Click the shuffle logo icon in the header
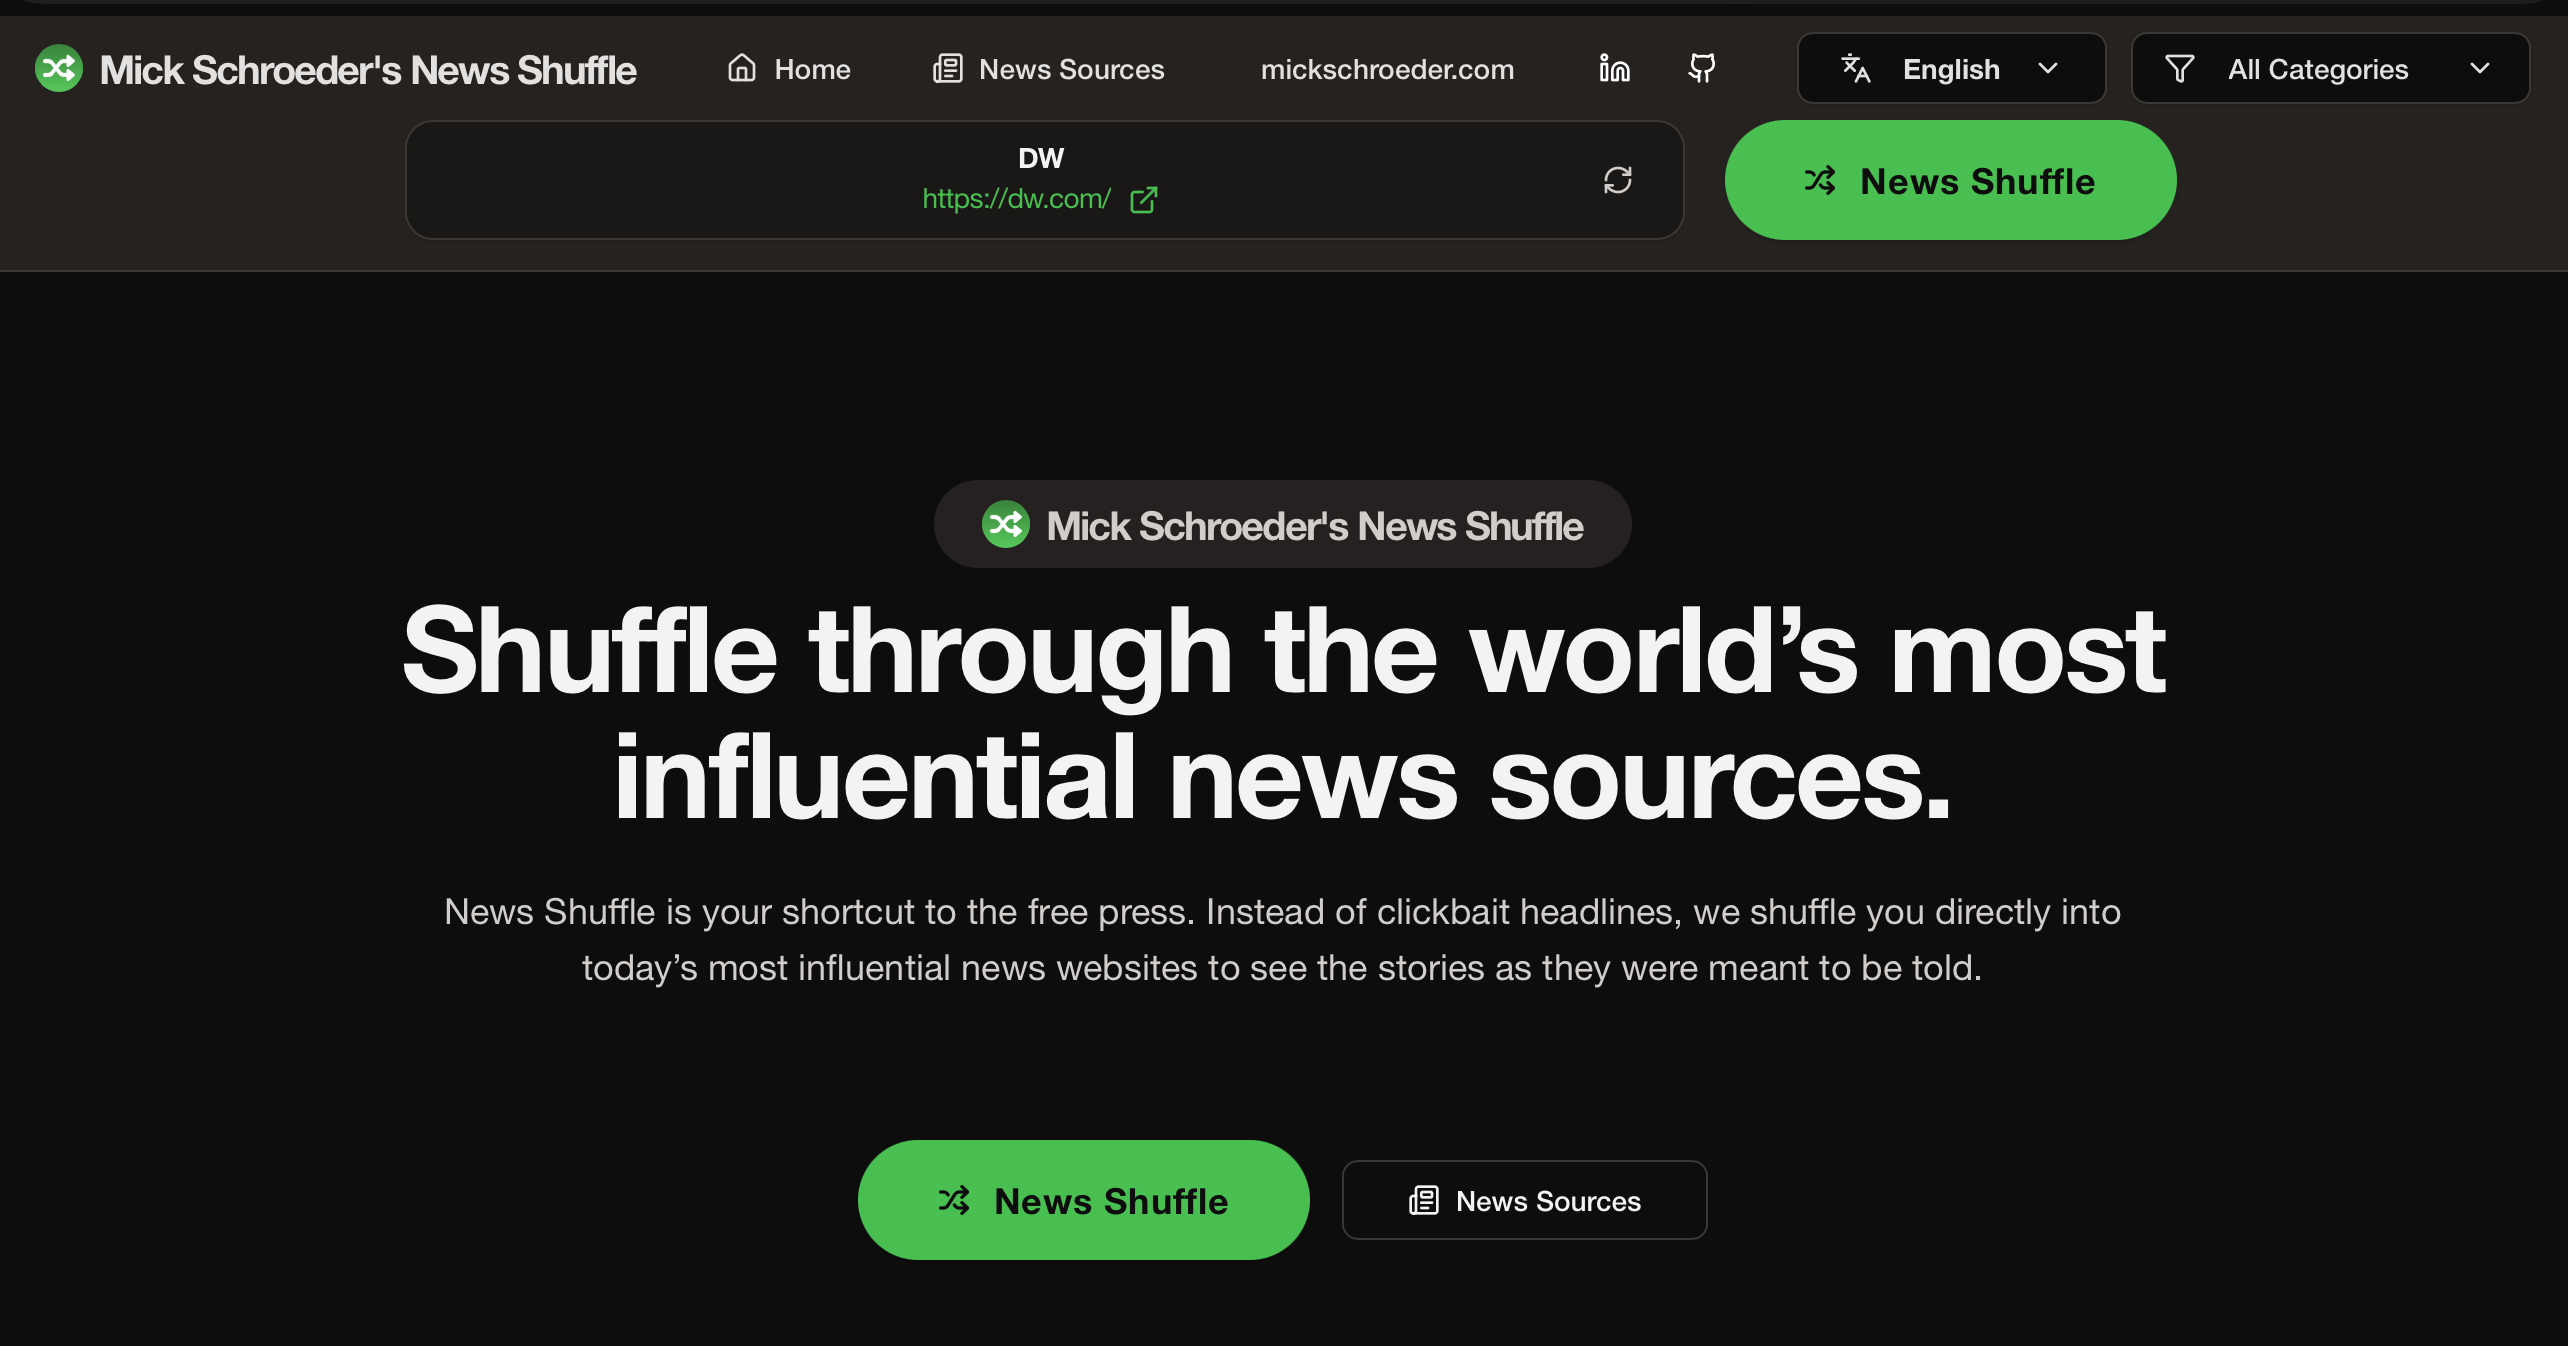The image size is (2568, 1346). (58, 68)
